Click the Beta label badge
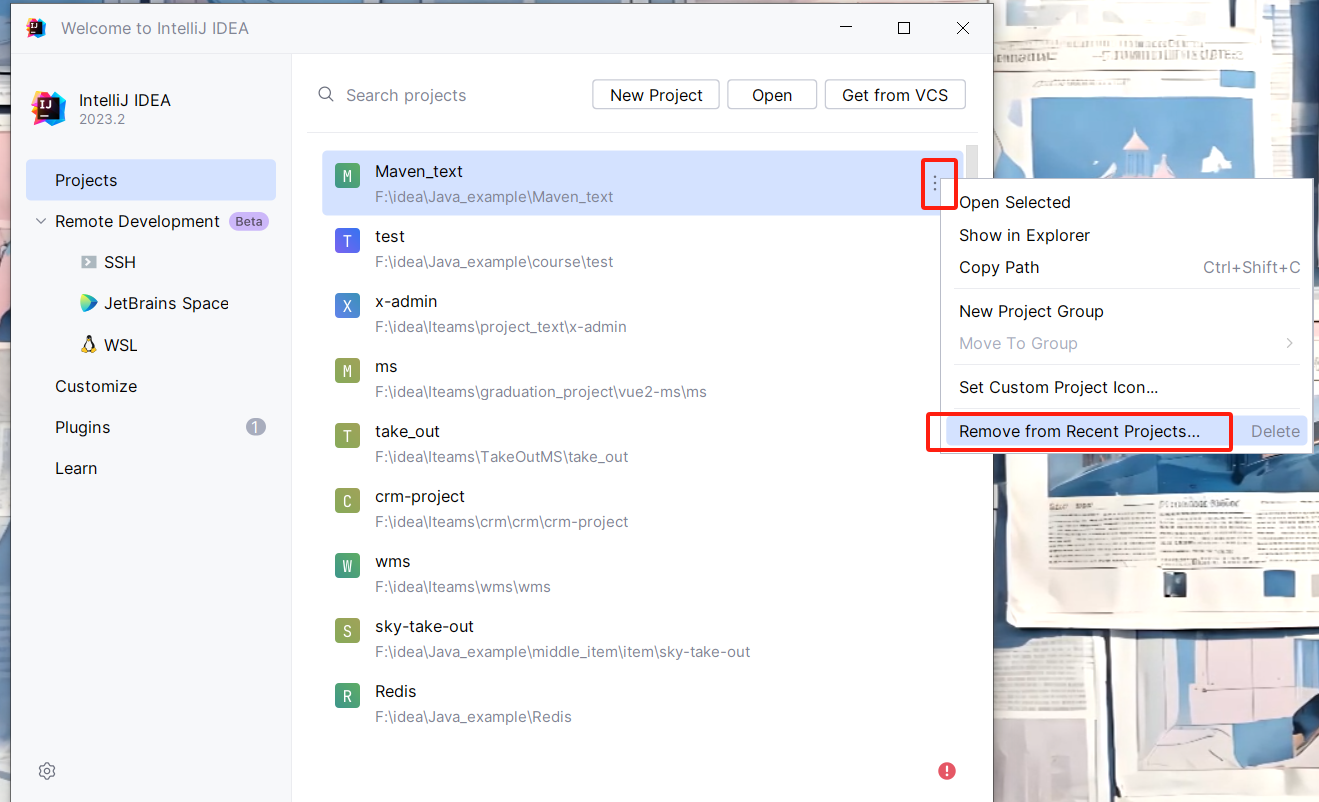This screenshot has width=1319, height=802. 249,221
